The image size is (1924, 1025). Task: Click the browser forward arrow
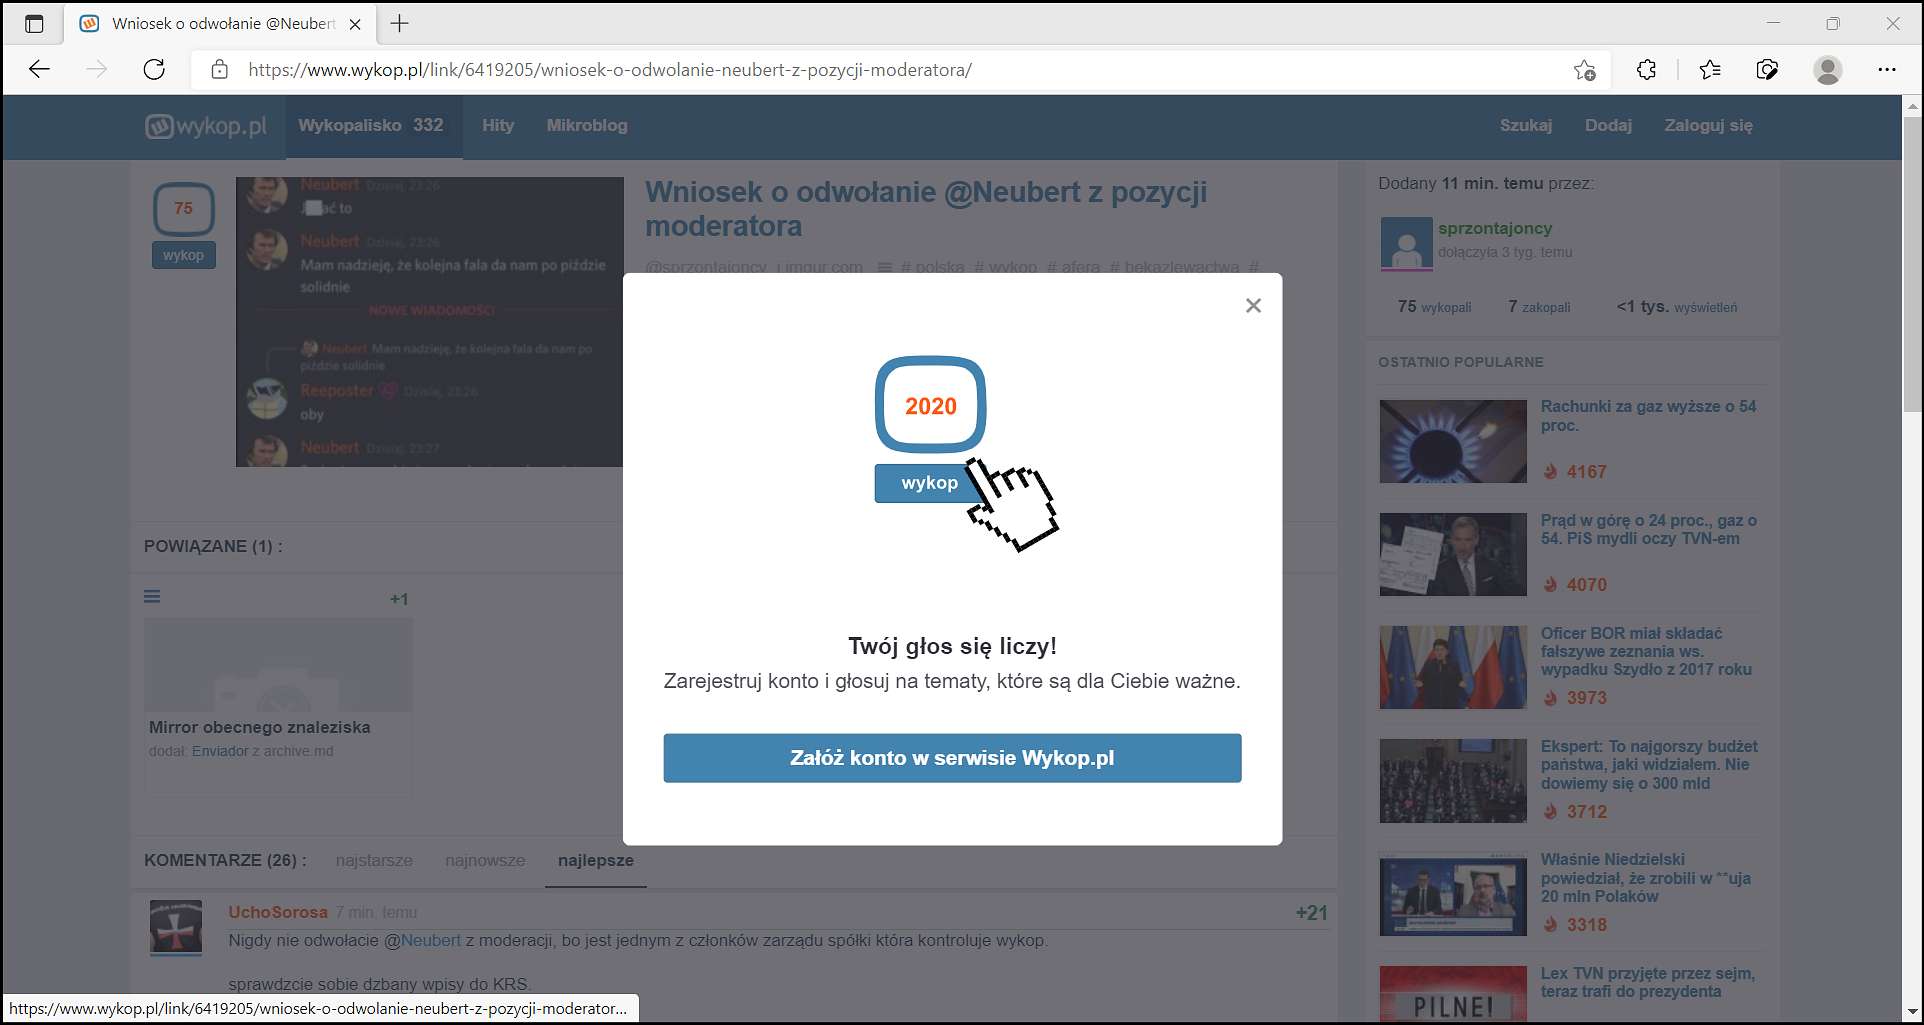coord(96,69)
